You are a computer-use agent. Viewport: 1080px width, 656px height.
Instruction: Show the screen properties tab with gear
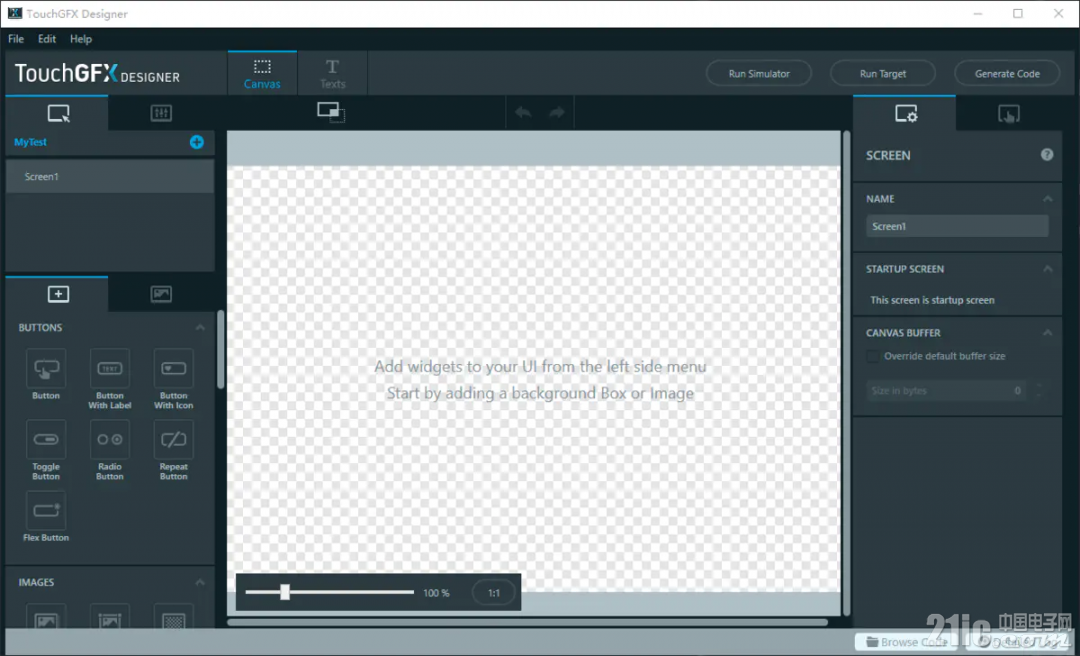(905, 113)
